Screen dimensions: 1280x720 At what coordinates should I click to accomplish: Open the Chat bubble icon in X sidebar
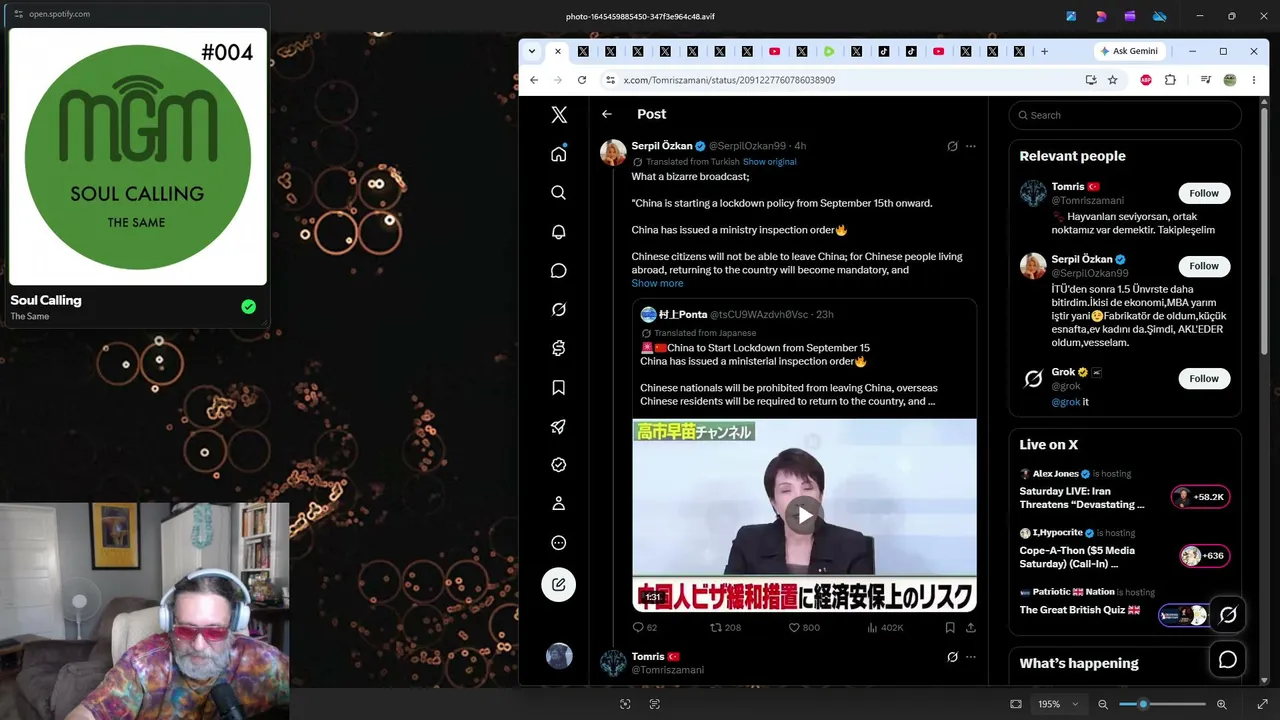tap(559, 271)
